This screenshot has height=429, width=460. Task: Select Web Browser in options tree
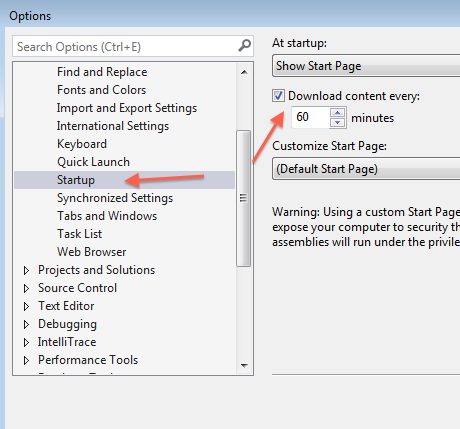click(91, 252)
